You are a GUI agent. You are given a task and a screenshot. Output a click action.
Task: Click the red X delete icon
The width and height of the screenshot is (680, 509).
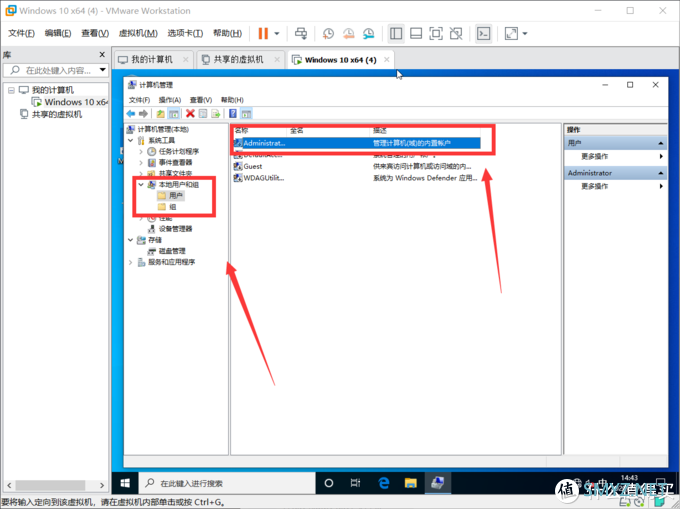[x=190, y=114]
